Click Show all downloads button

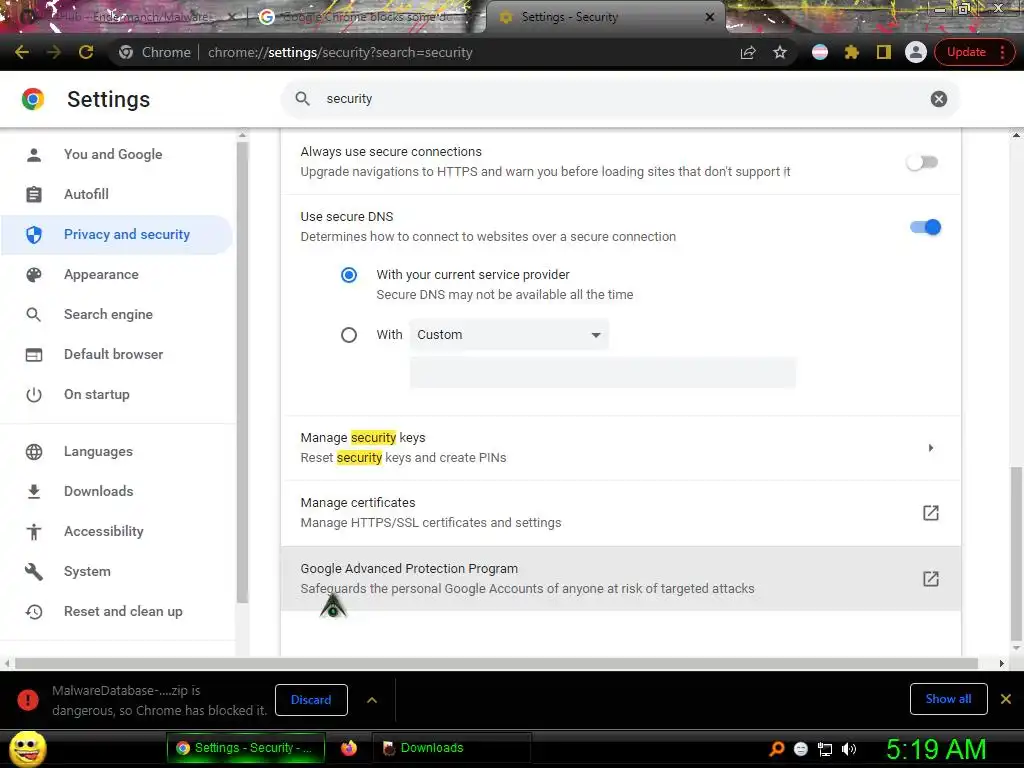(x=948, y=699)
